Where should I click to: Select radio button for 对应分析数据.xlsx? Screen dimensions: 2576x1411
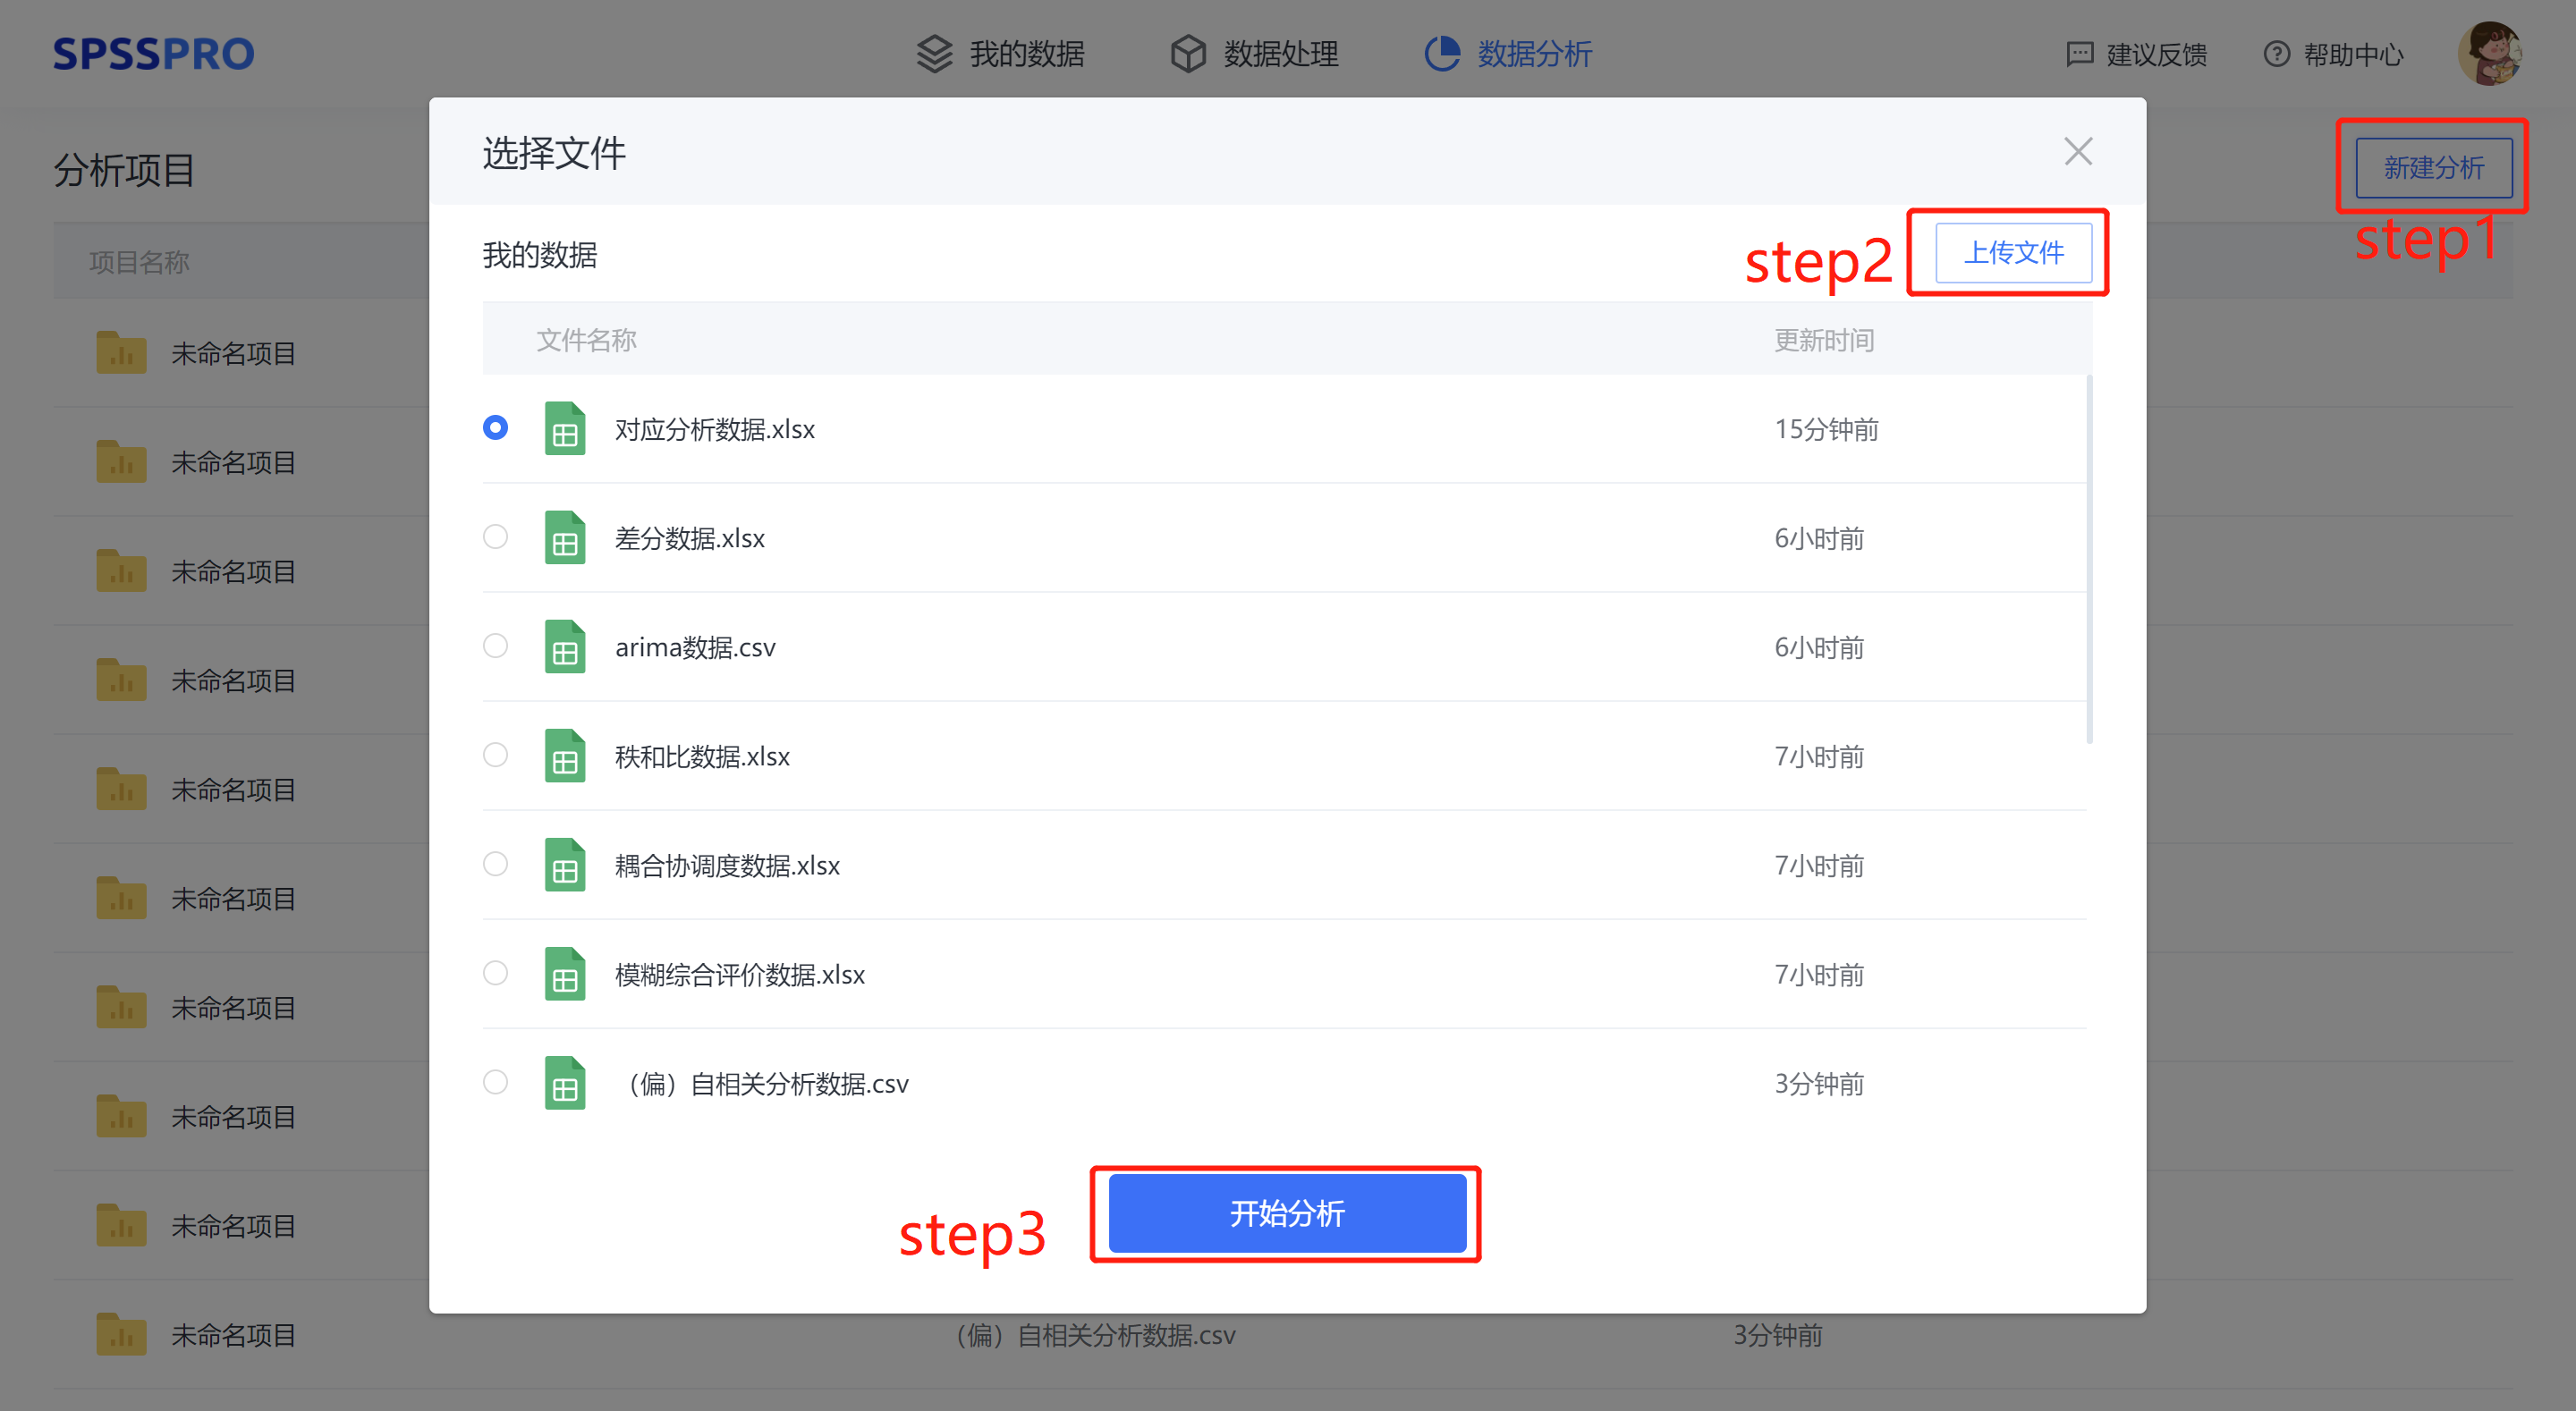pos(495,428)
